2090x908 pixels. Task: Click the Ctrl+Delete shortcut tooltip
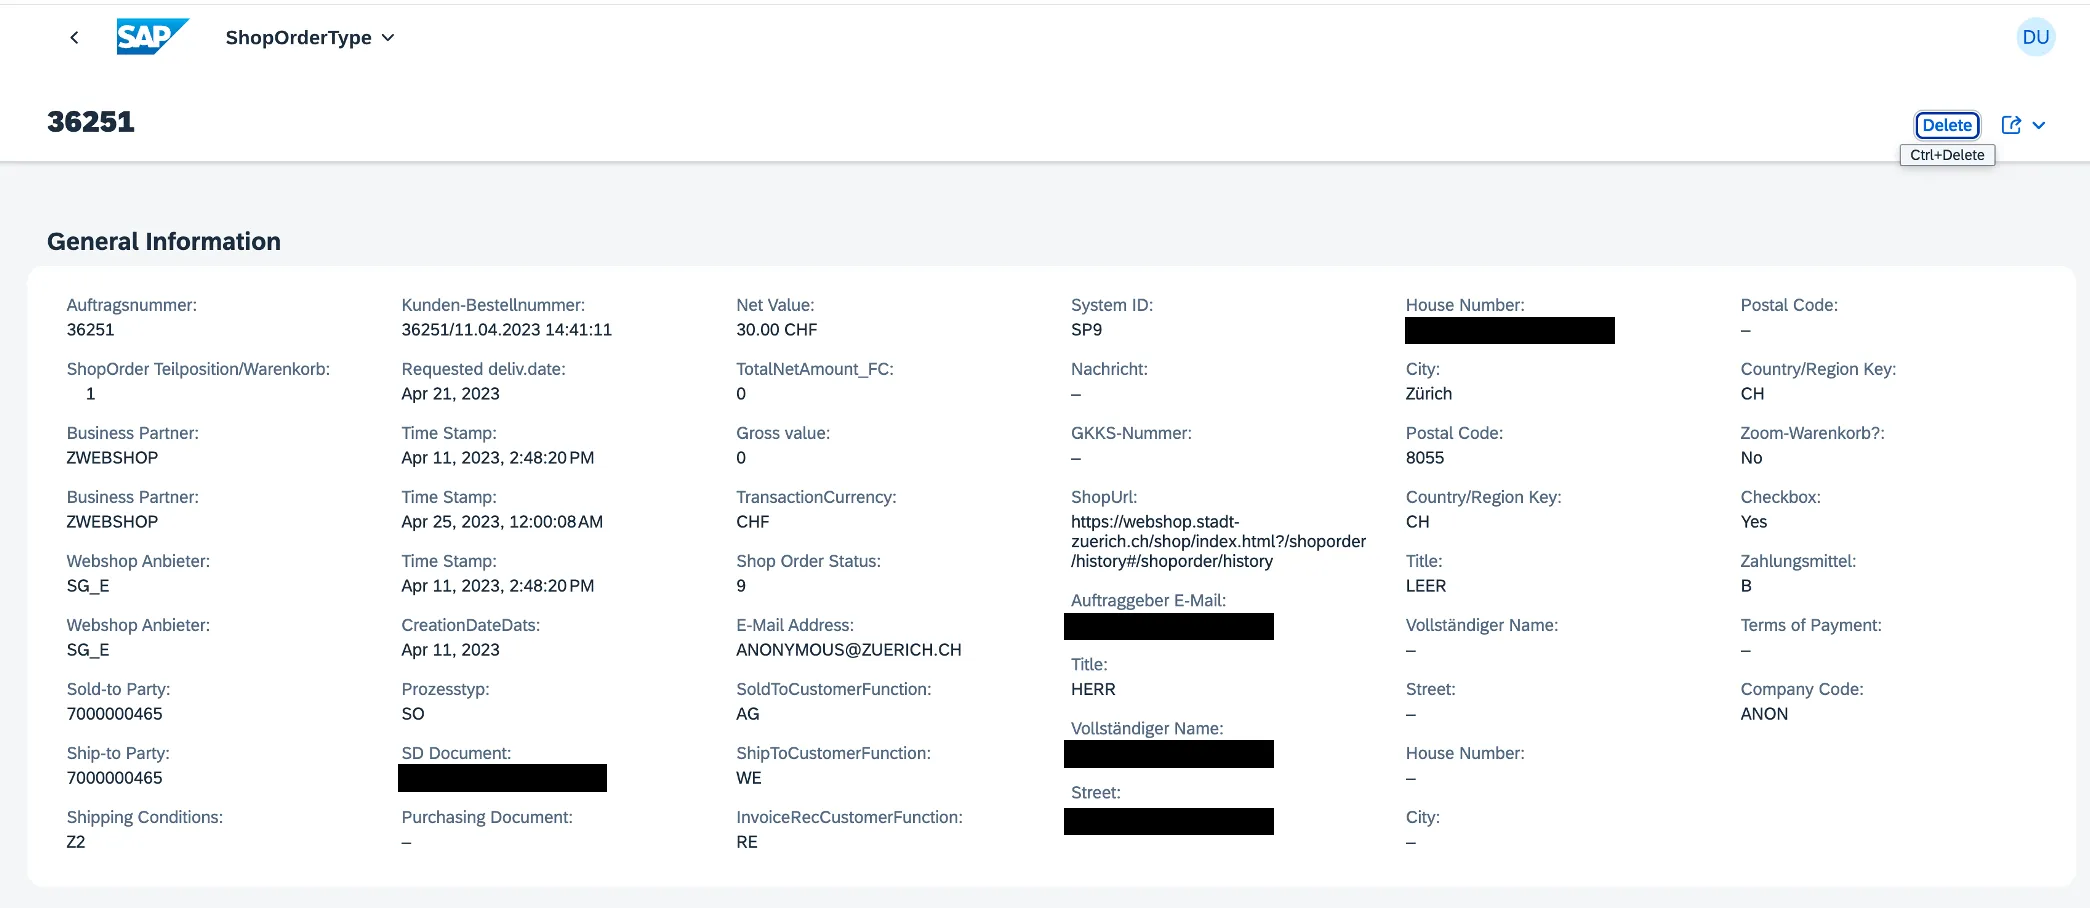pyautogui.click(x=1946, y=155)
